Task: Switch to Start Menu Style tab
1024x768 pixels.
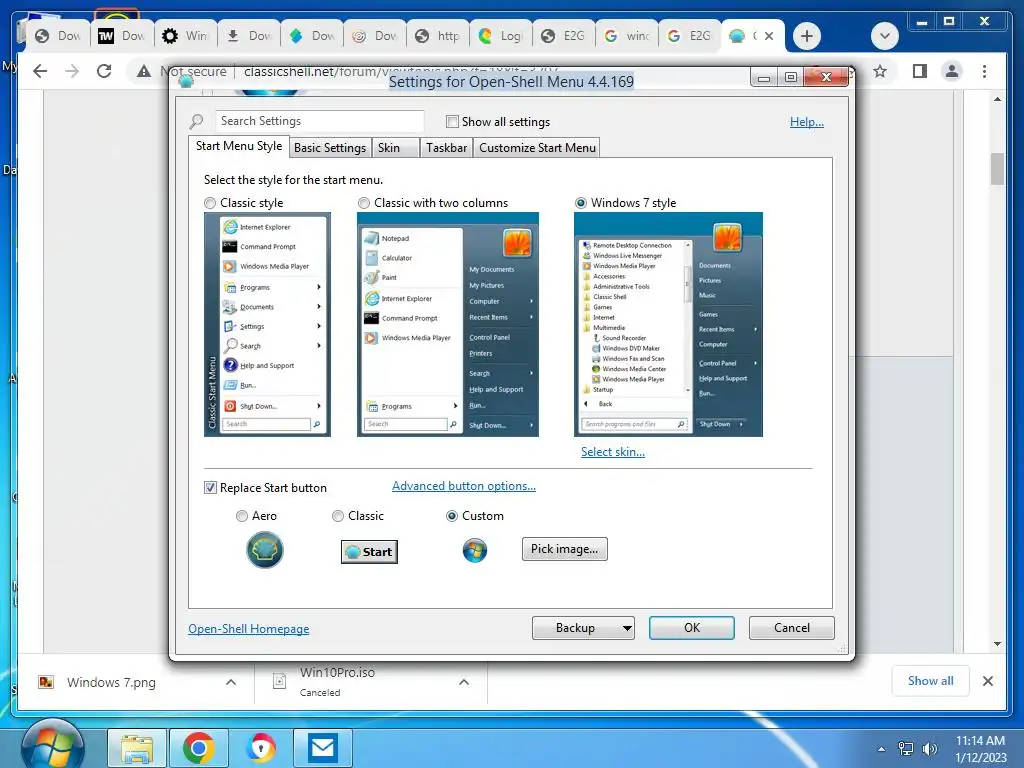Action: 238,146
